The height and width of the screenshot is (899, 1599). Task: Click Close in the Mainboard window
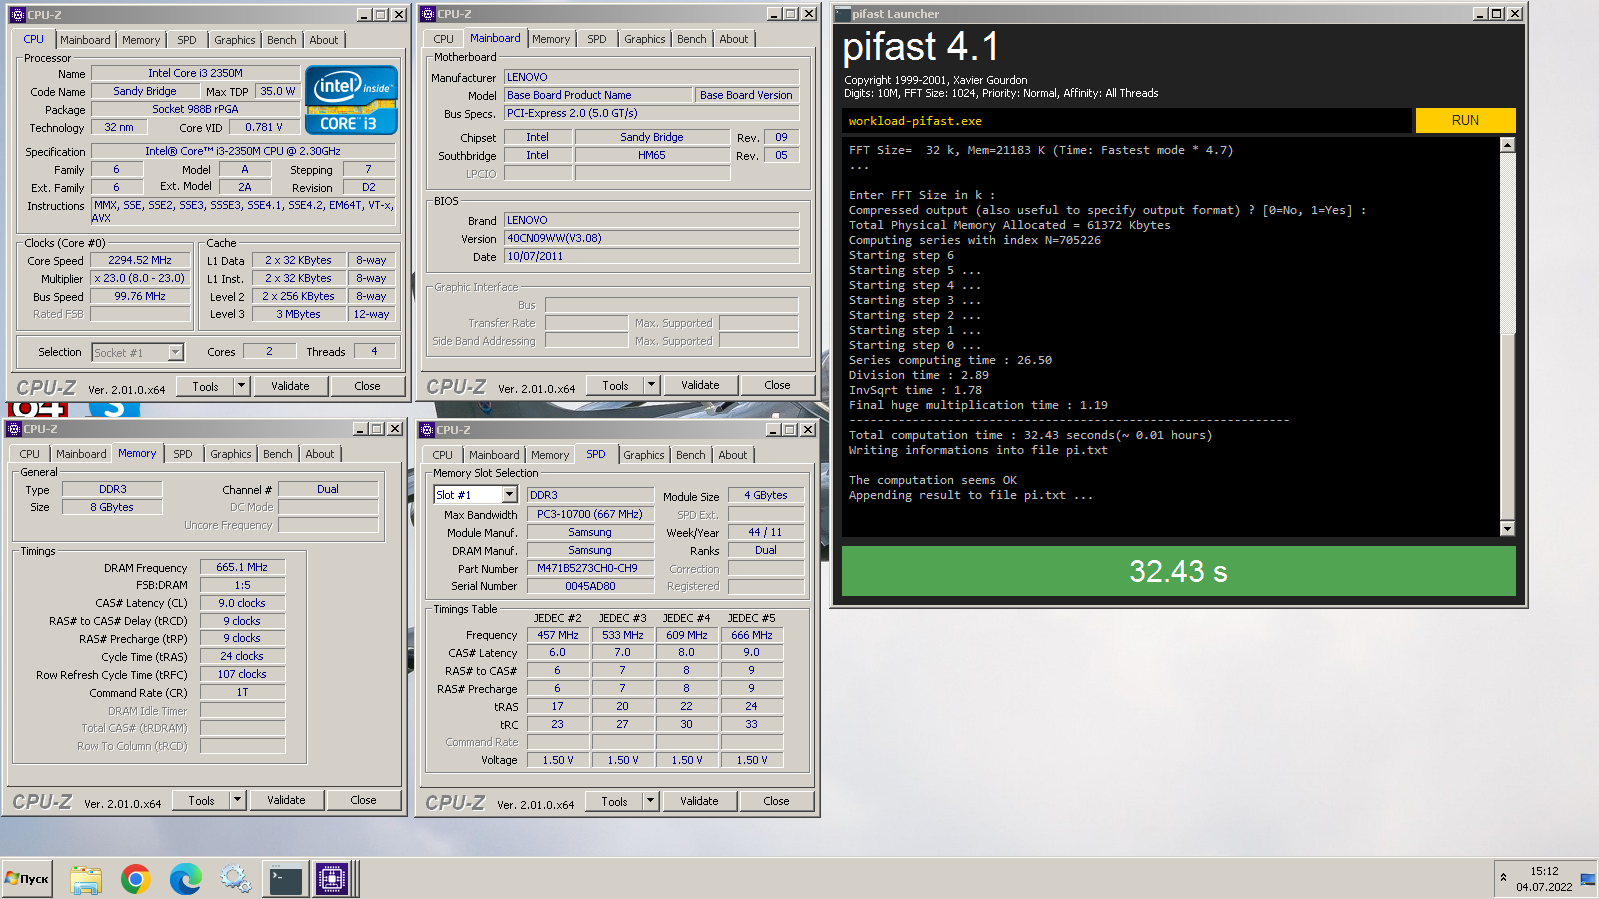point(777,385)
